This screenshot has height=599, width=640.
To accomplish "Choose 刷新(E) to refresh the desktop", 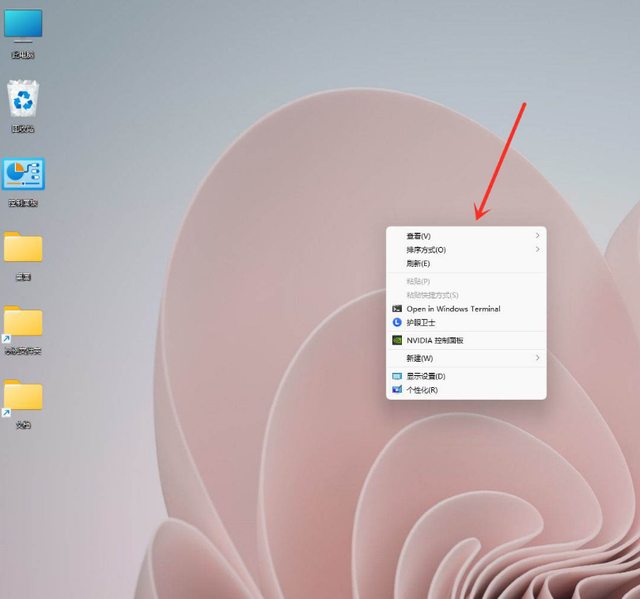I will (x=418, y=263).
